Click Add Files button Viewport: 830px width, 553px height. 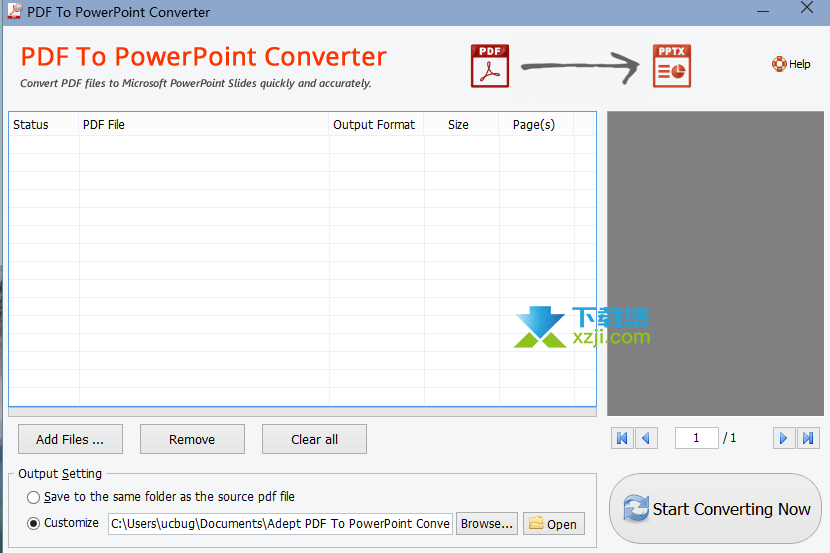click(x=70, y=439)
